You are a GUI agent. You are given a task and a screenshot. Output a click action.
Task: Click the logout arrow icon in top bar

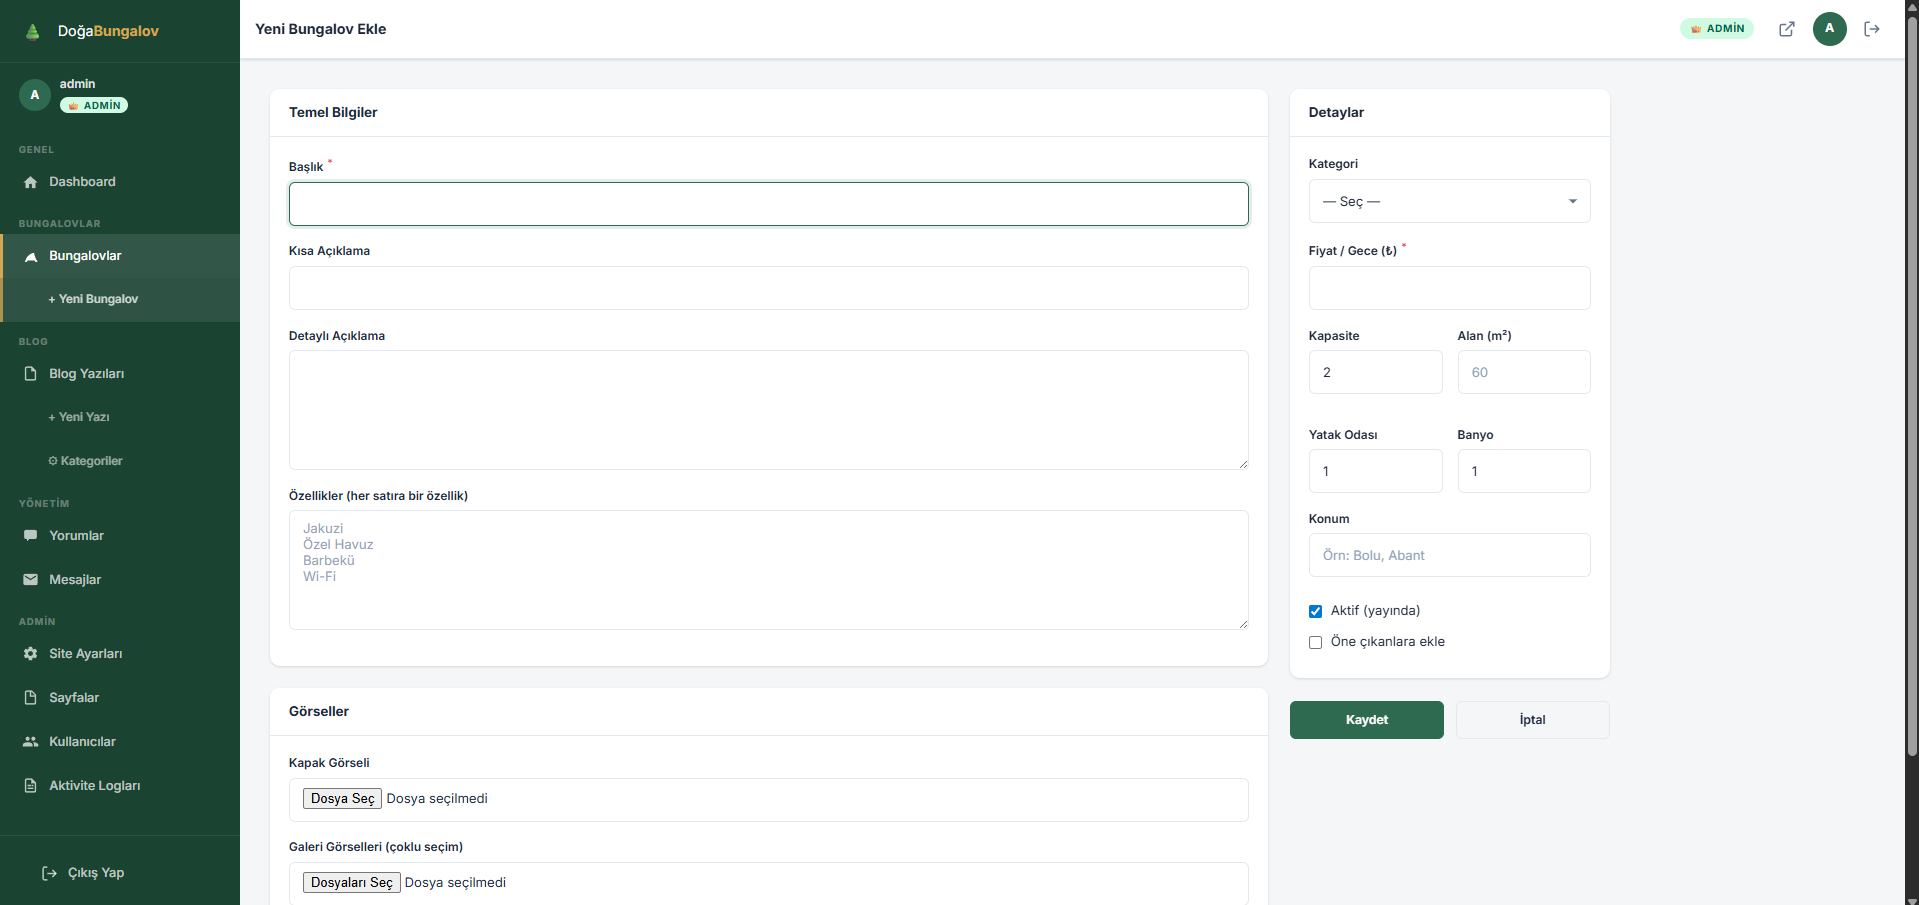click(x=1872, y=29)
